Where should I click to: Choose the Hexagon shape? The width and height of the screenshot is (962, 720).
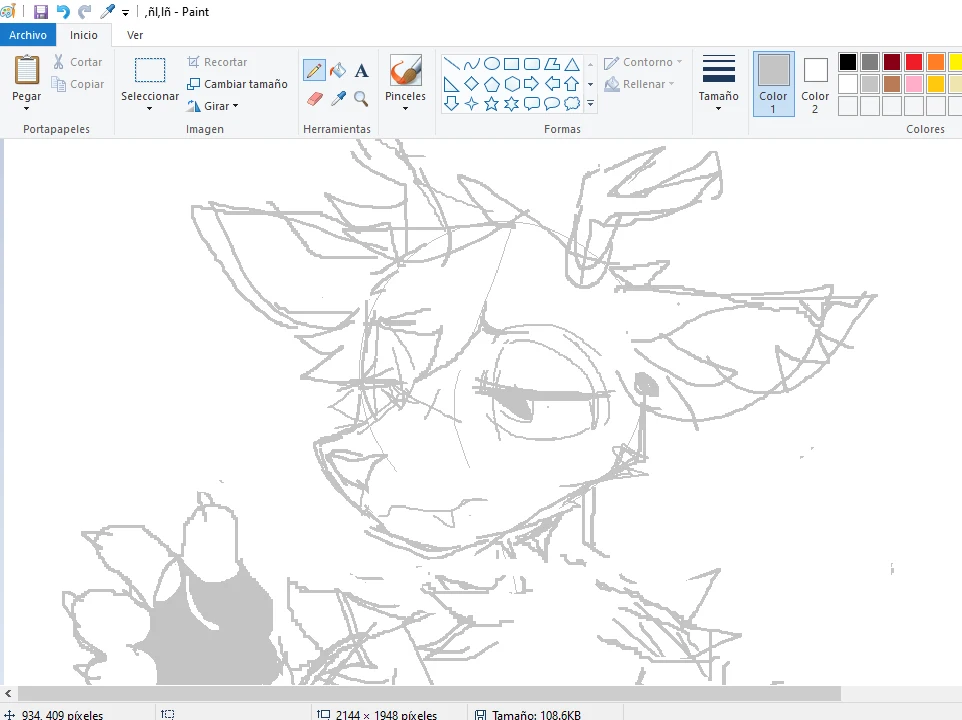[512, 84]
